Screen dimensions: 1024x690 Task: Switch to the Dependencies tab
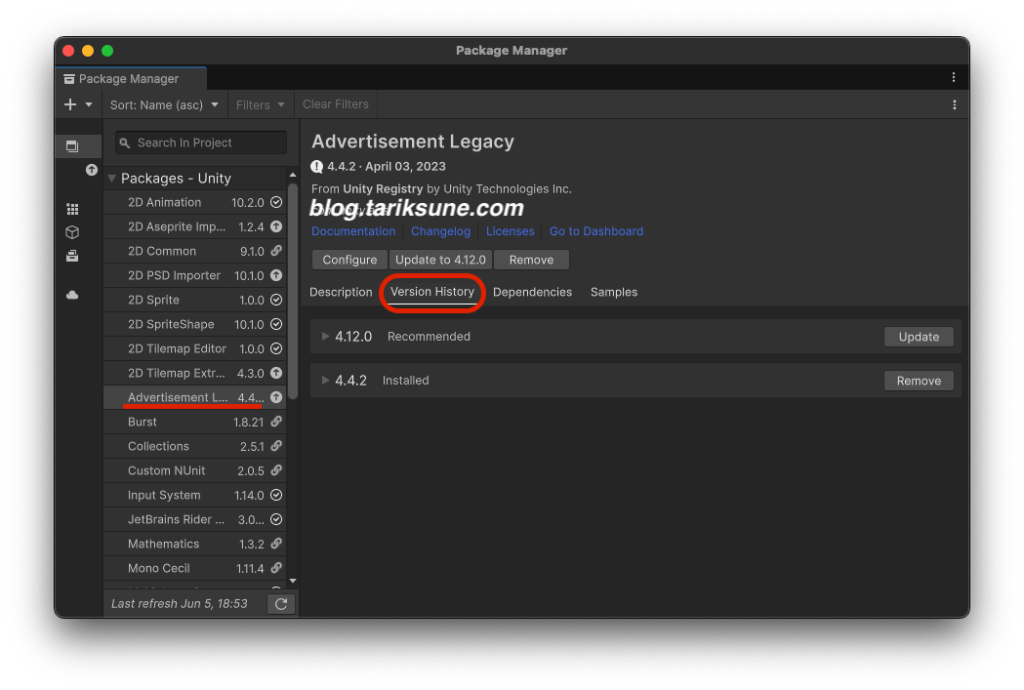tap(532, 292)
